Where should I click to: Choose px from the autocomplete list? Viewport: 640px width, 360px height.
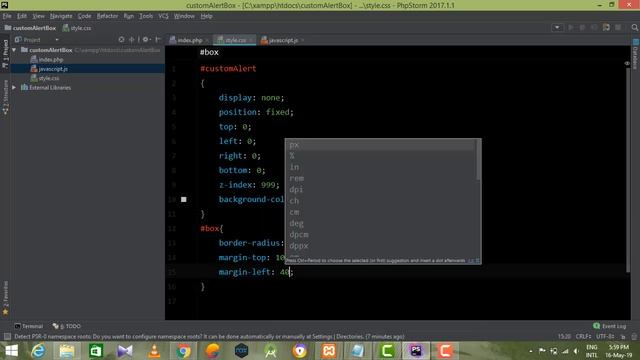(380, 145)
